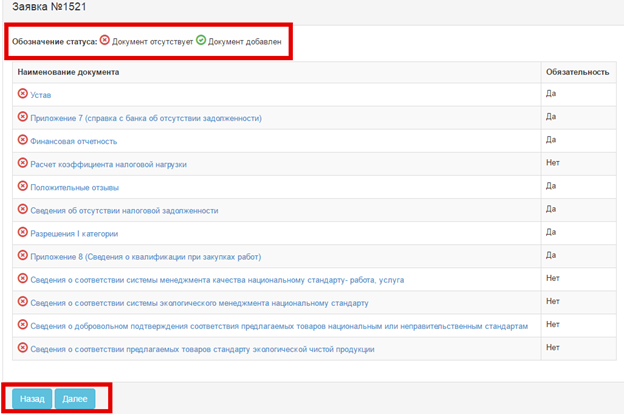This screenshot has width=624, height=414.
Task: Open Положительные отзывы link
Action: click(x=74, y=187)
